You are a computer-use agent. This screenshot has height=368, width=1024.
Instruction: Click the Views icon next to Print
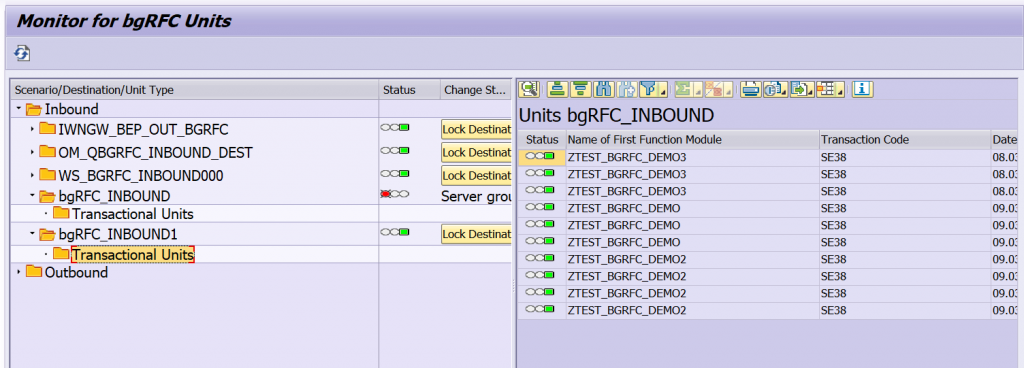coord(772,89)
